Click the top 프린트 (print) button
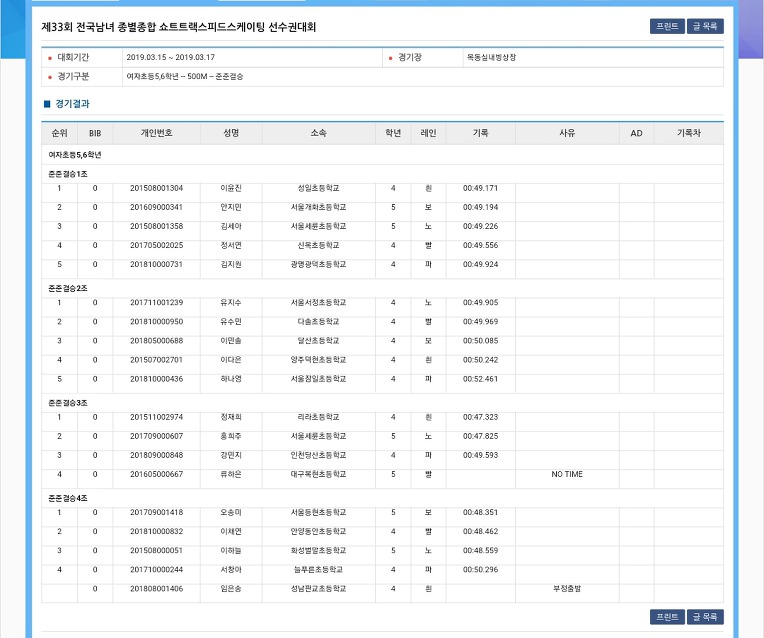This screenshot has height=638, width=764. point(667,26)
